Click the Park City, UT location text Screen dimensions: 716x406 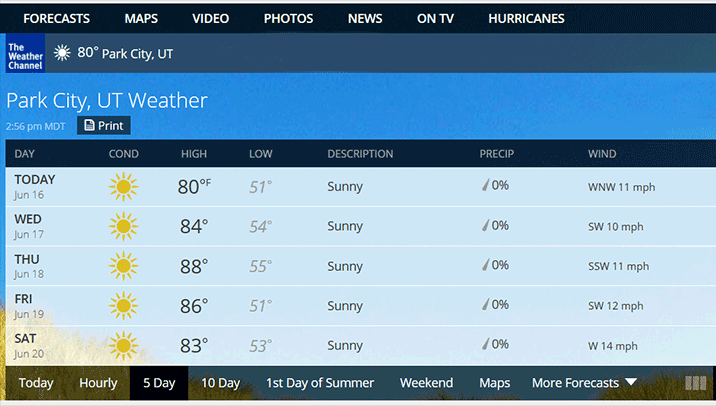coord(137,54)
